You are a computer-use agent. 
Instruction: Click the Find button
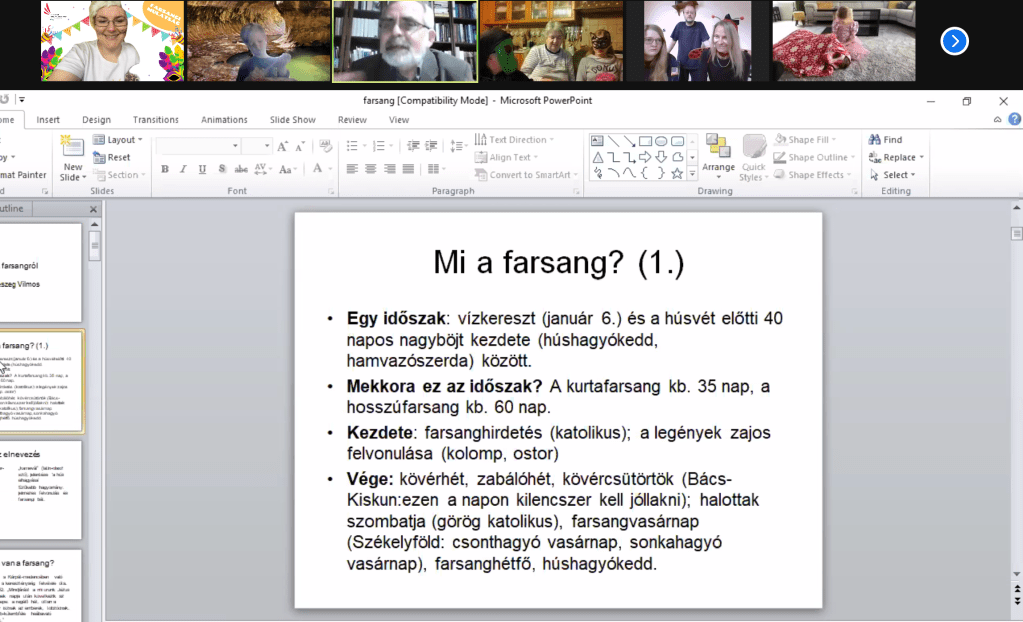point(885,140)
